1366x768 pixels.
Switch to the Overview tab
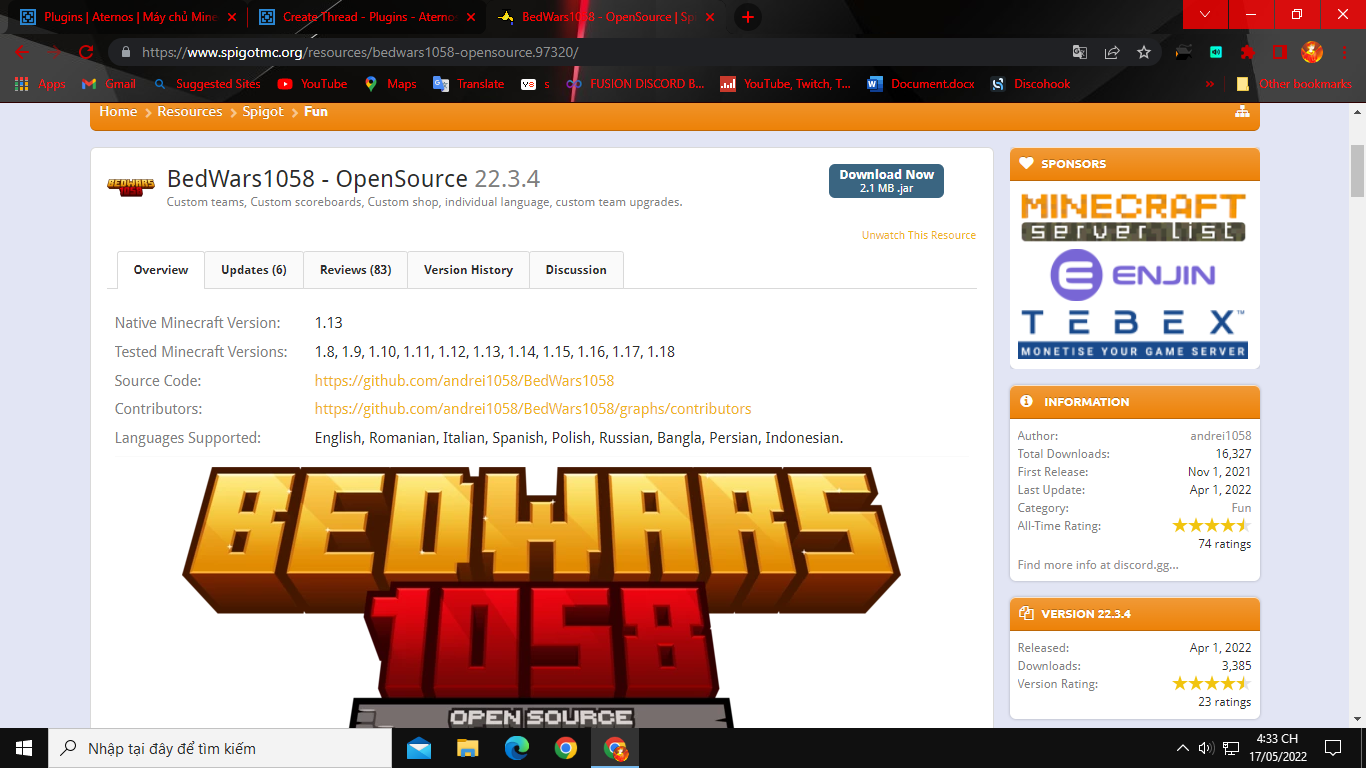161,270
